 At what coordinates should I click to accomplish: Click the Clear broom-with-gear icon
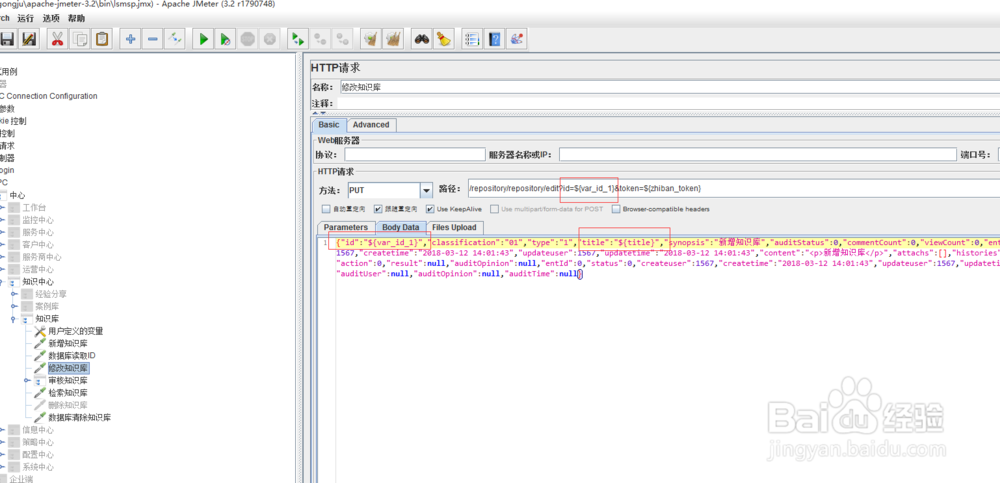371,39
